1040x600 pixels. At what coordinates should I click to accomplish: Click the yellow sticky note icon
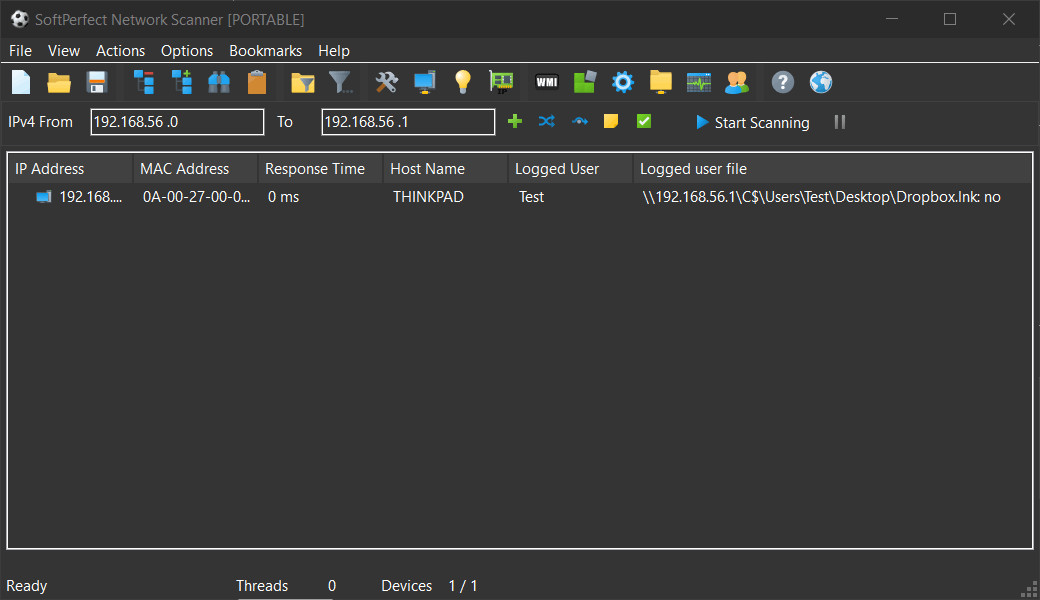pos(611,121)
